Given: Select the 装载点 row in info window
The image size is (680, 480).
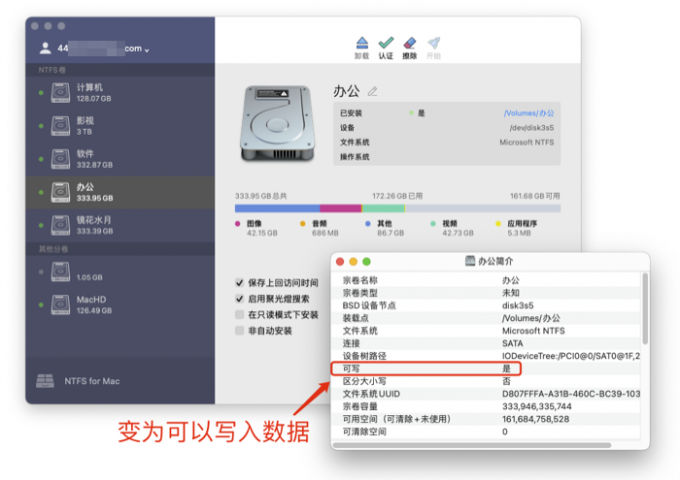Looking at the screenshot, I should point(487,318).
